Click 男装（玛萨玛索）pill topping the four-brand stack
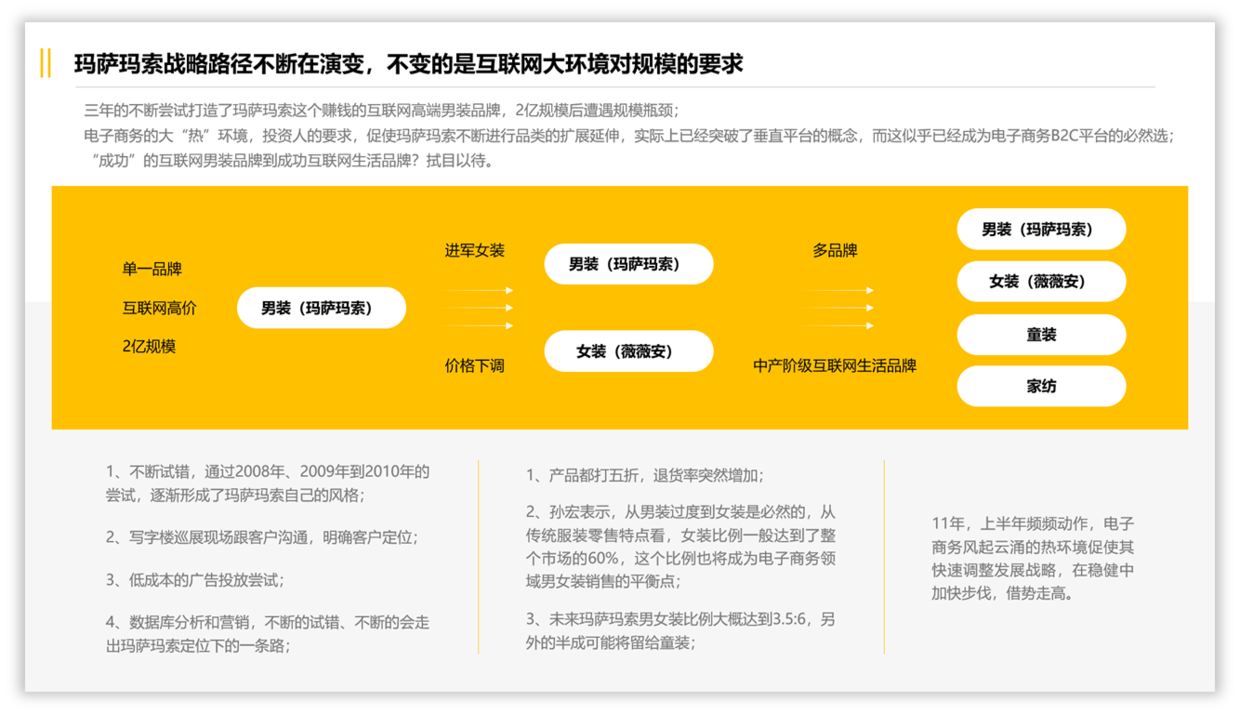 coord(1042,229)
